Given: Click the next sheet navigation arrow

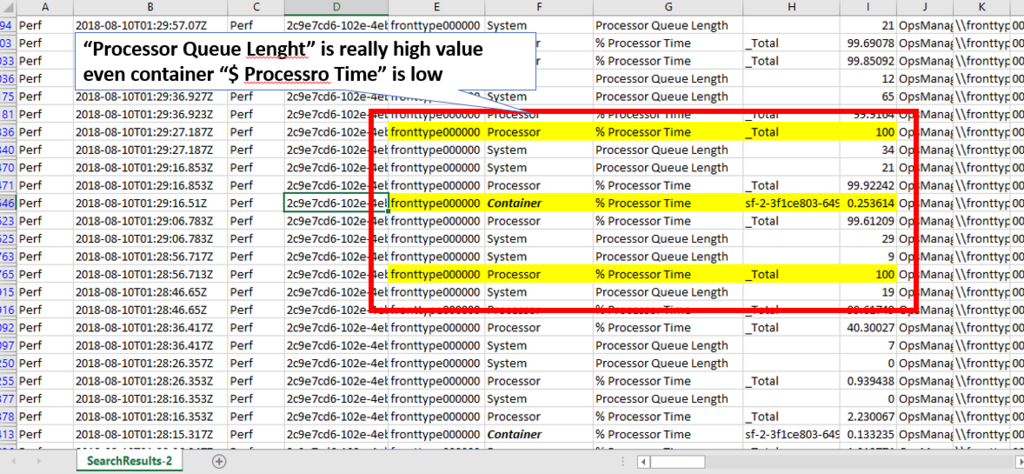Looking at the screenshot, I should click(x=38, y=461).
